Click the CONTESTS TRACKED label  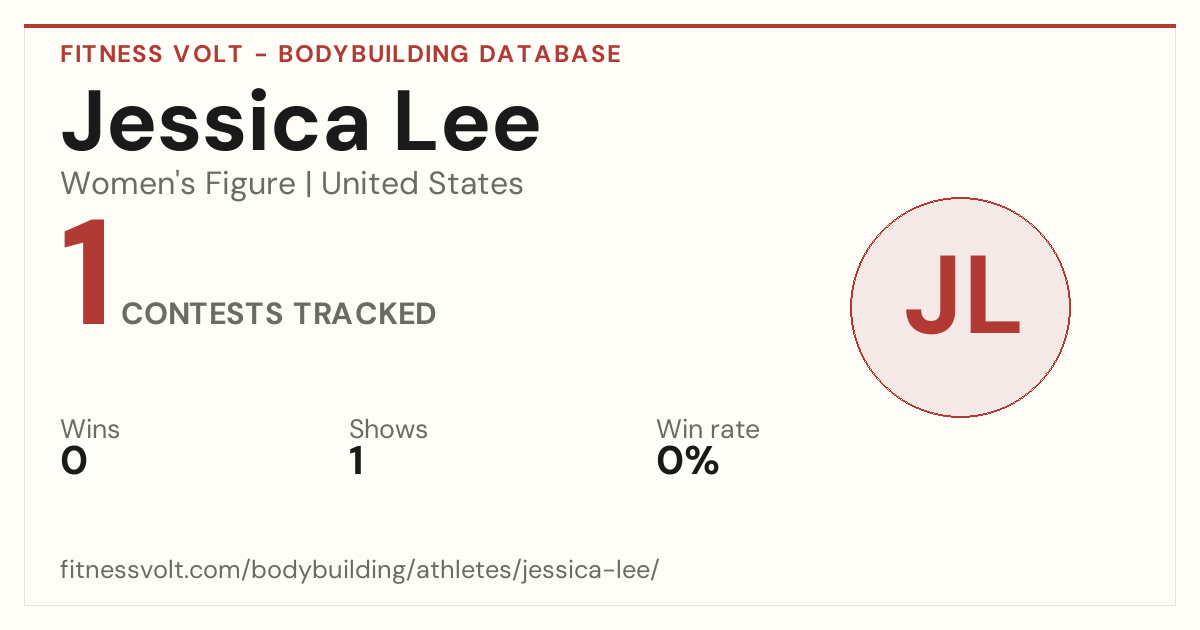[279, 314]
